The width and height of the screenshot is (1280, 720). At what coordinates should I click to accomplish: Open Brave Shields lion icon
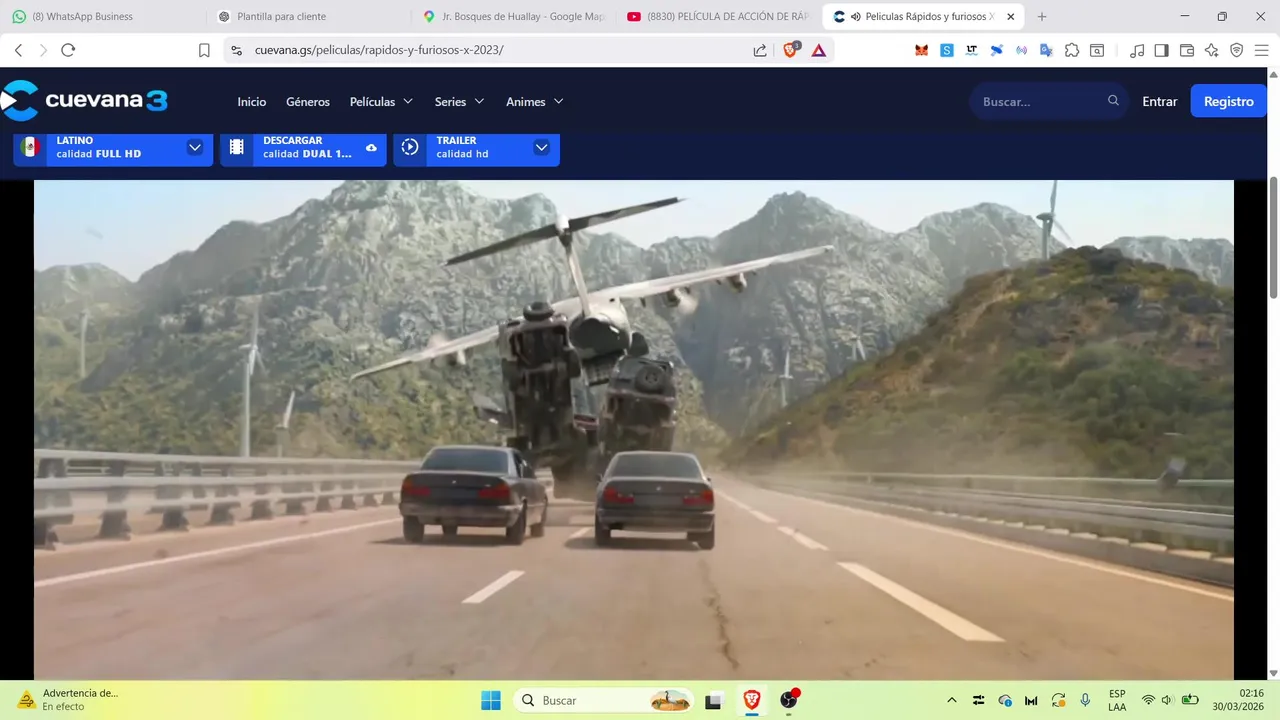click(x=790, y=50)
